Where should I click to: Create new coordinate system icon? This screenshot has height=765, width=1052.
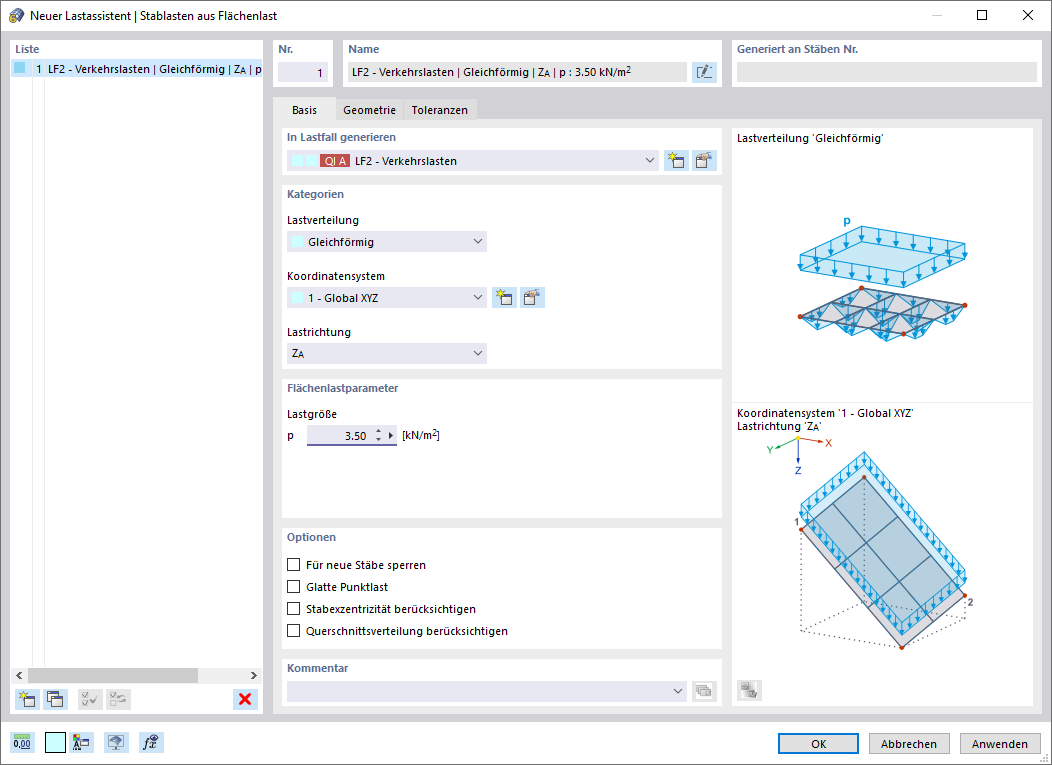pos(504,298)
